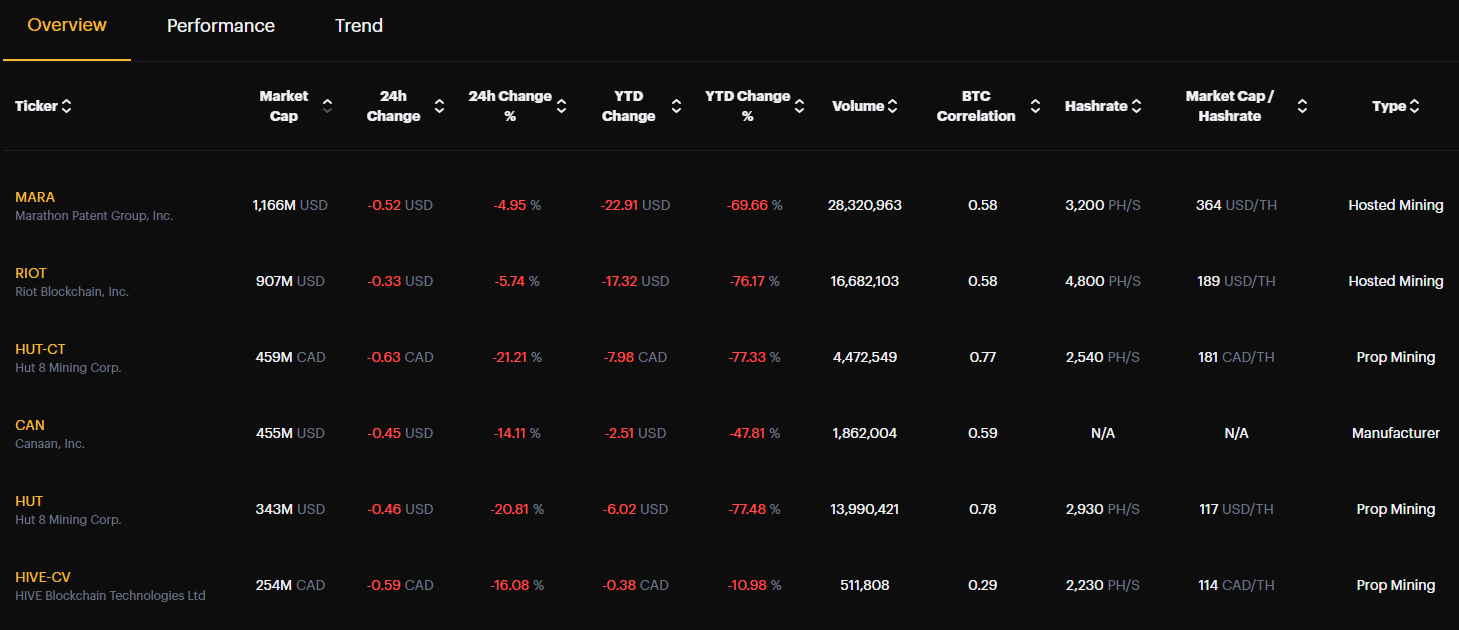Screen dimensions: 1459x630
Task: Click Hut 8 Mining Corp. under HUT-CT
Action: coord(68,368)
